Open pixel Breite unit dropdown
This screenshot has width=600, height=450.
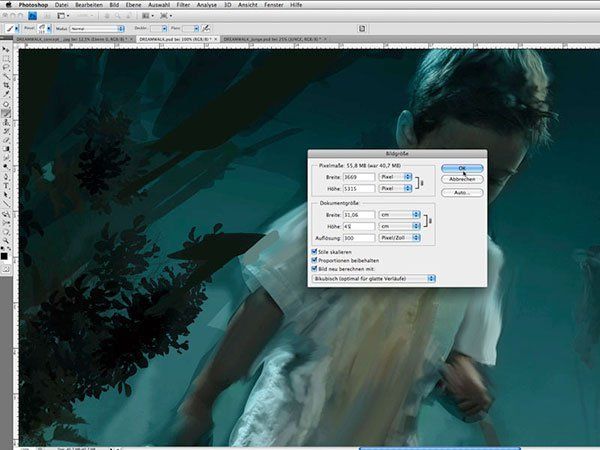[395, 177]
